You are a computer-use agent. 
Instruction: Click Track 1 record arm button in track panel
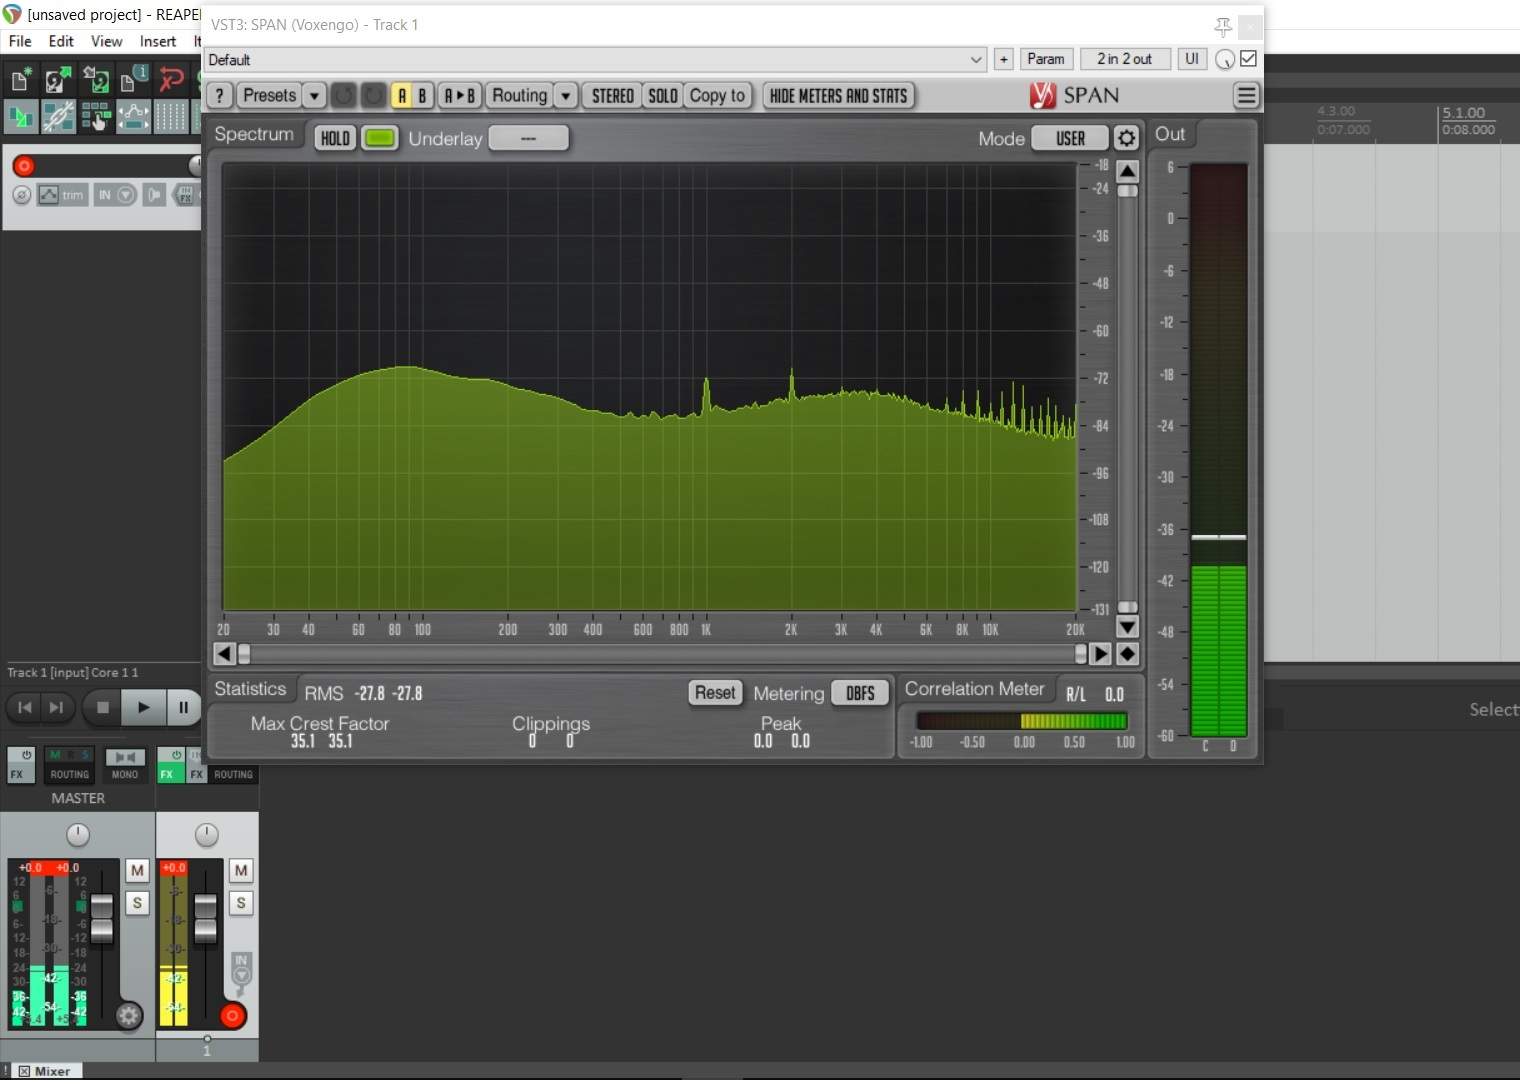pos(24,166)
